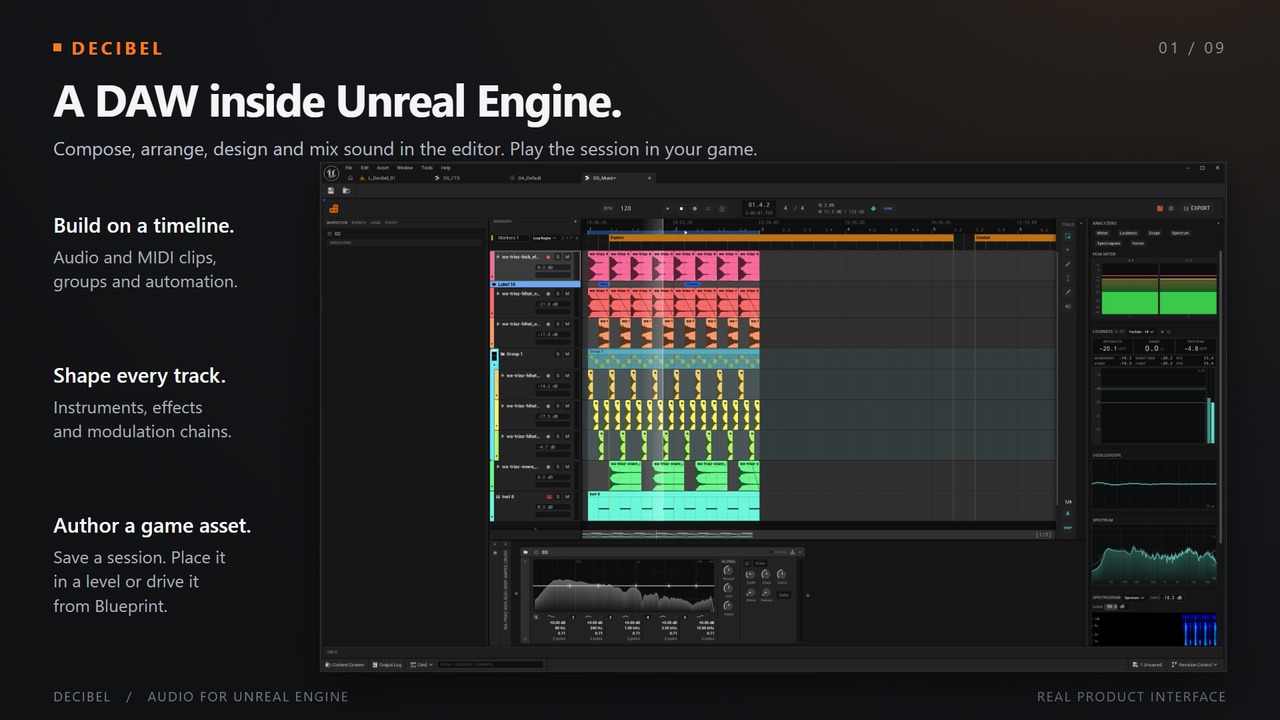Switch to the Events tab
This screenshot has width=1280, height=720.
358,222
